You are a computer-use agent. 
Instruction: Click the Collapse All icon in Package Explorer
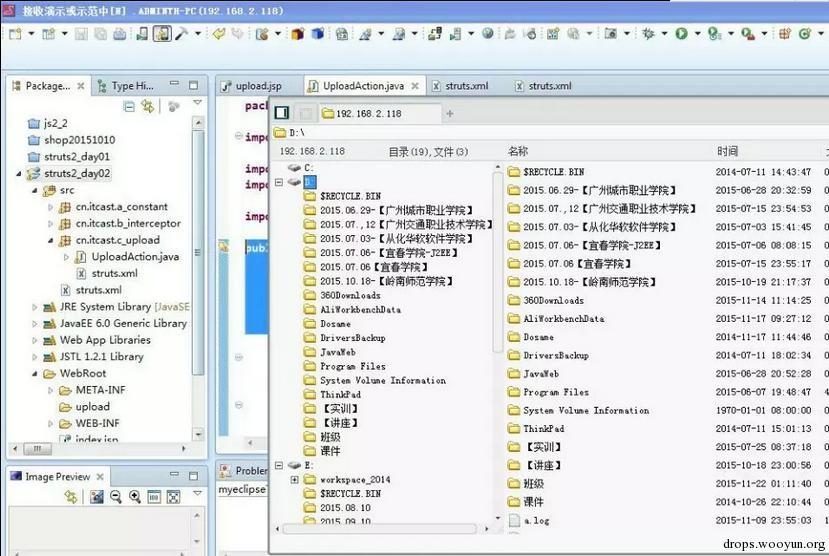point(128,106)
